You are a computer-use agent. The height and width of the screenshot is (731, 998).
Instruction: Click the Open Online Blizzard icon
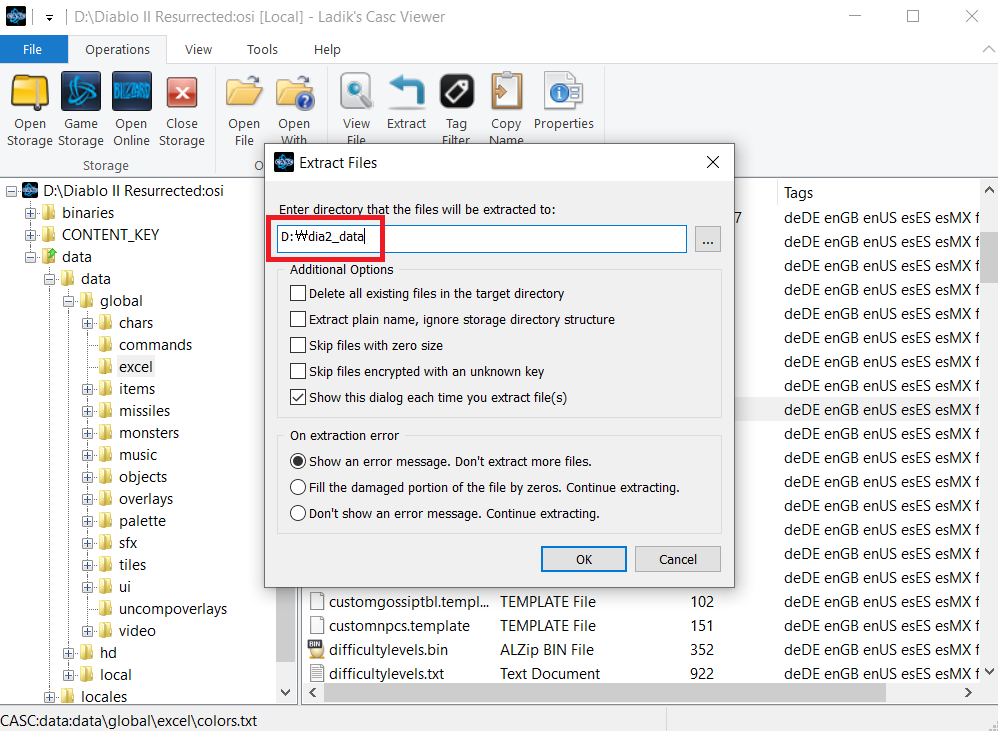click(x=132, y=92)
